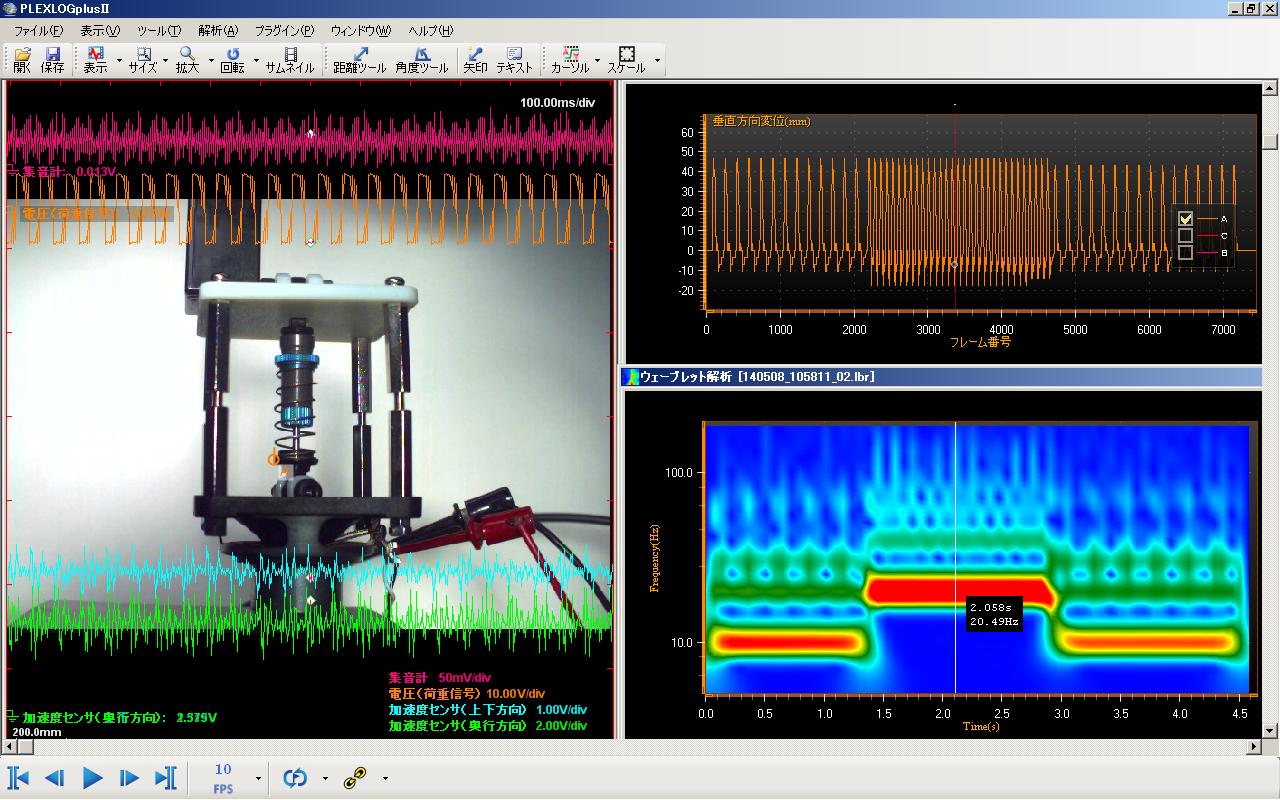Jump to the last frame
The height and width of the screenshot is (800, 1280).
(x=165, y=778)
